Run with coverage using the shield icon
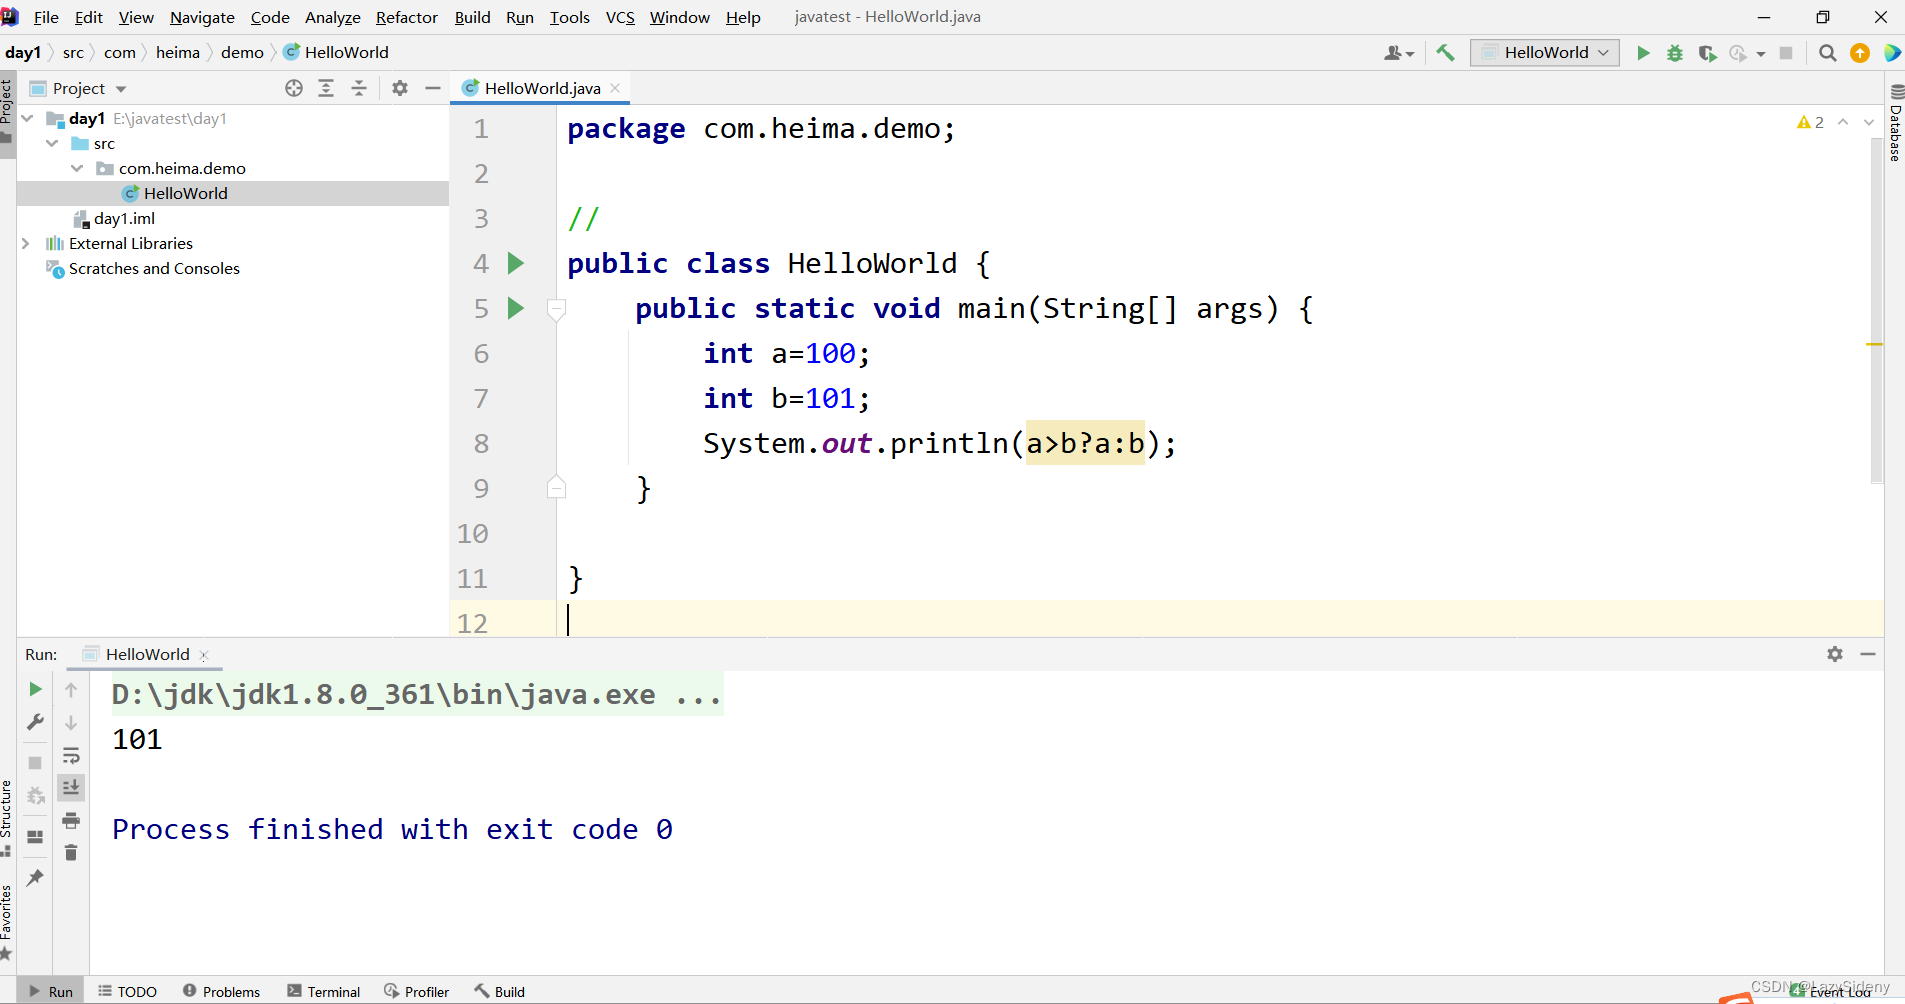Screen dimensions: 1905x1004 (1707, 53)
